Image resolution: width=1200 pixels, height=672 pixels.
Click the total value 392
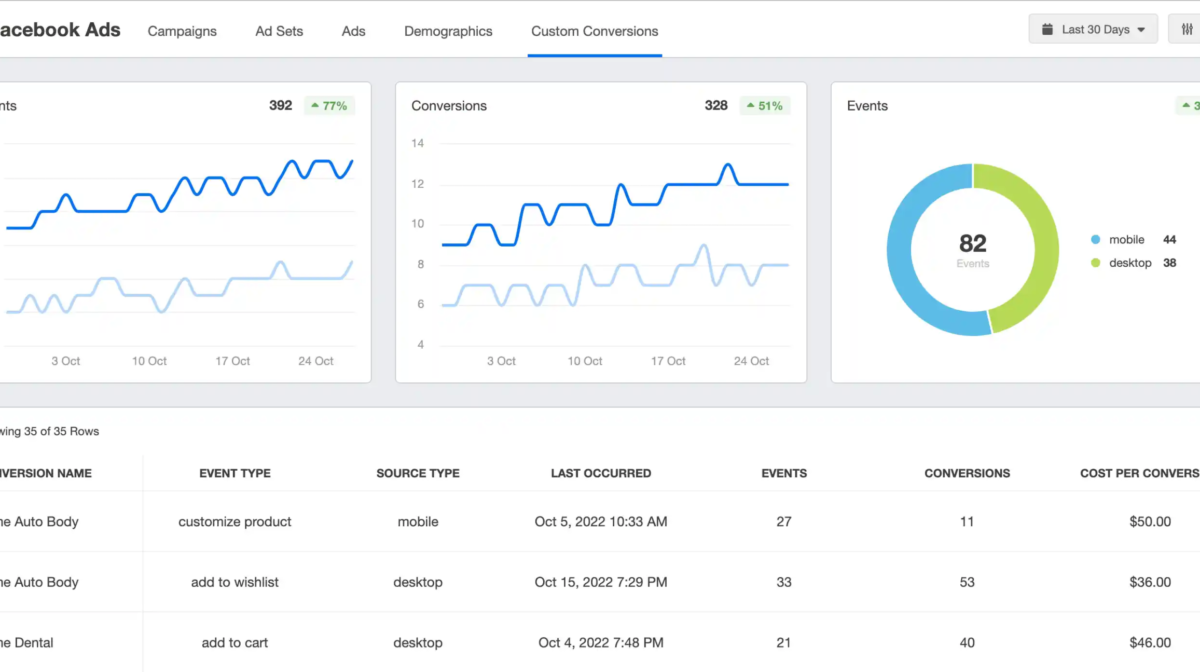281,105
